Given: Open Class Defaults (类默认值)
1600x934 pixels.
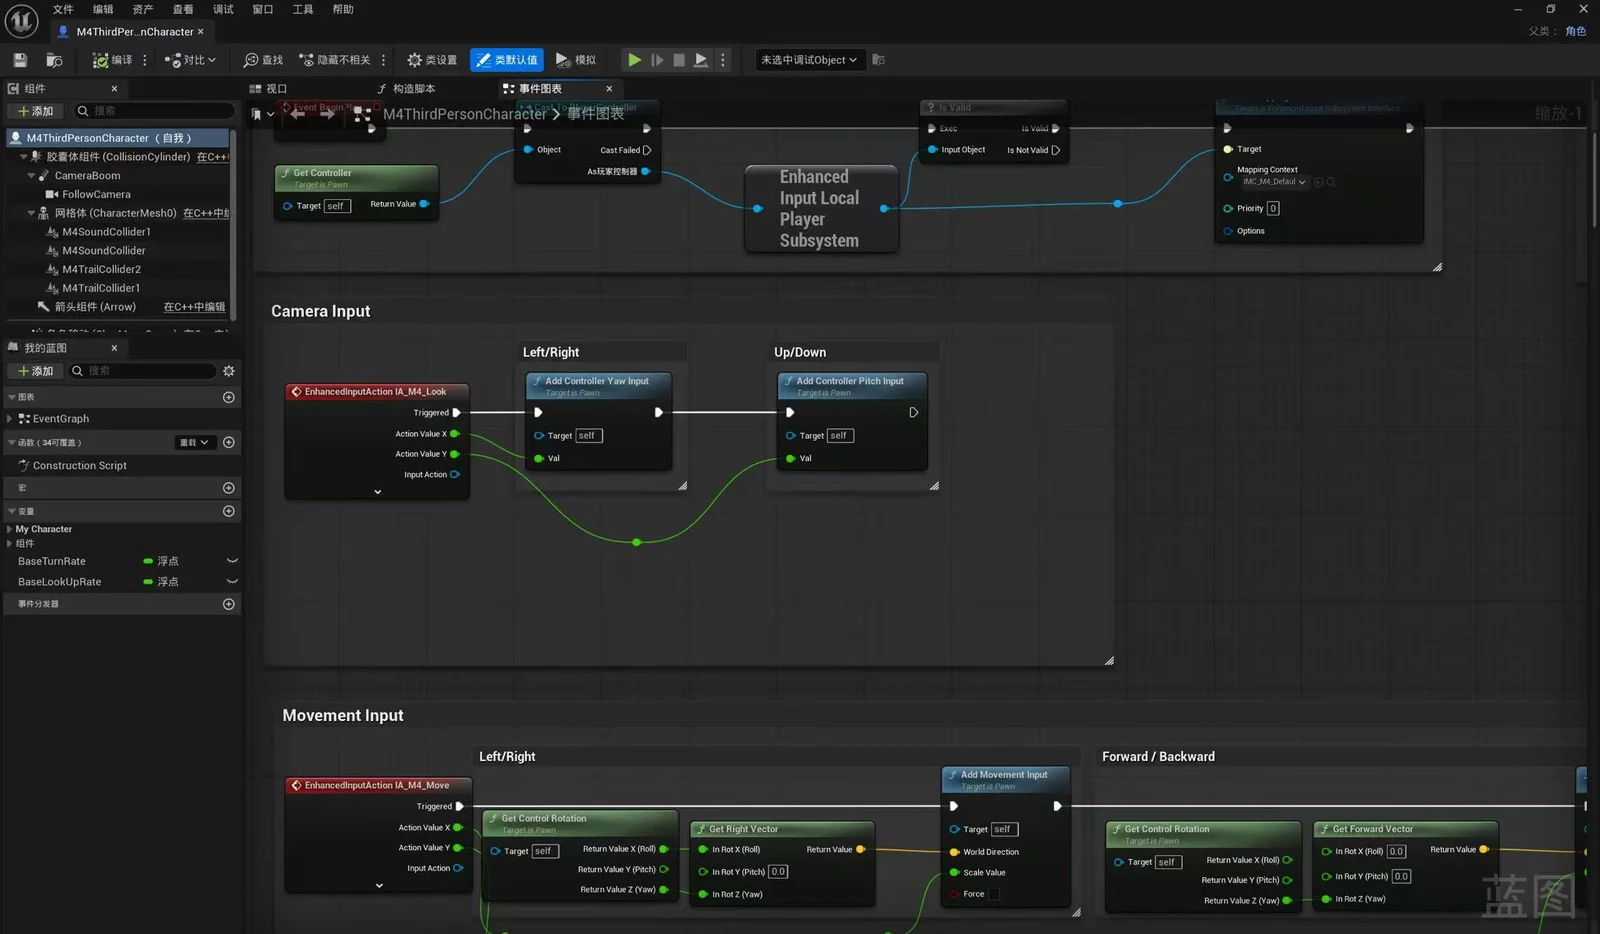Looking at the screenshot, I should (507, 60).
